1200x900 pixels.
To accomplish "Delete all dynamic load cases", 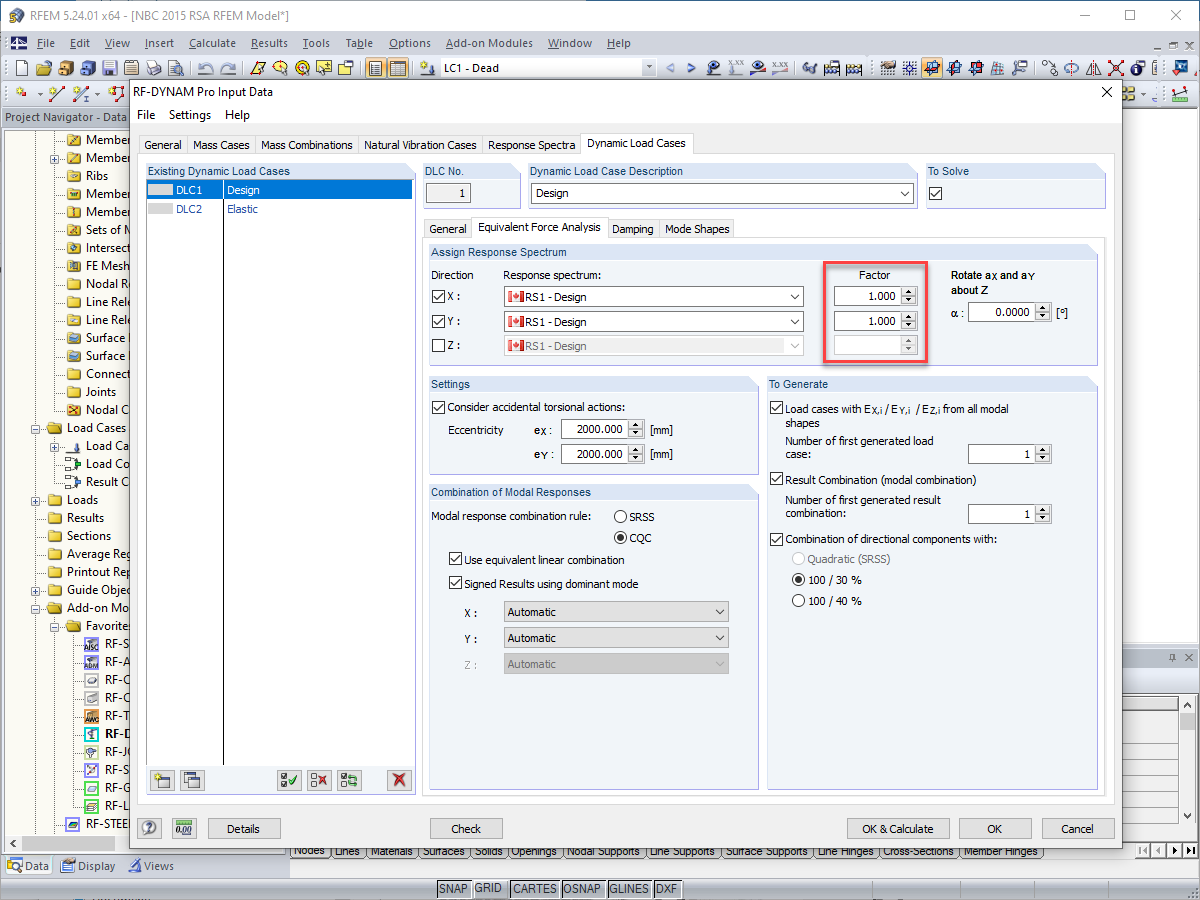I will pos(399,780).
